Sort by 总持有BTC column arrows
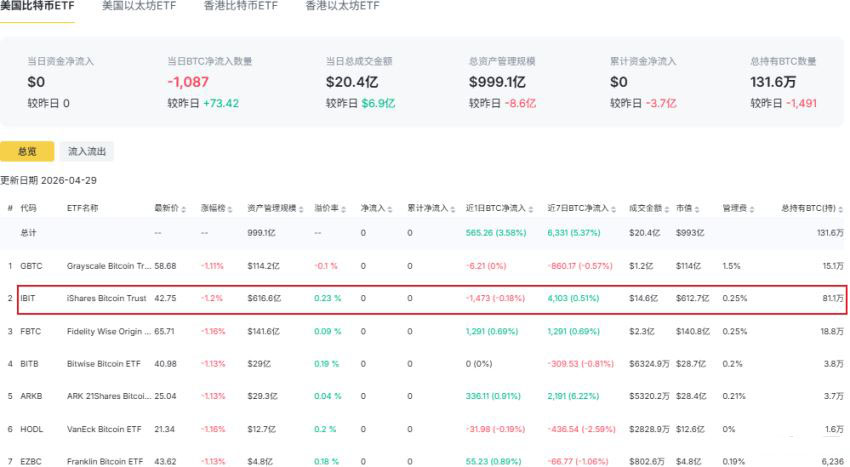Image resolution: width=850 pixels, height=467 pixels. (x=841, y=209)
